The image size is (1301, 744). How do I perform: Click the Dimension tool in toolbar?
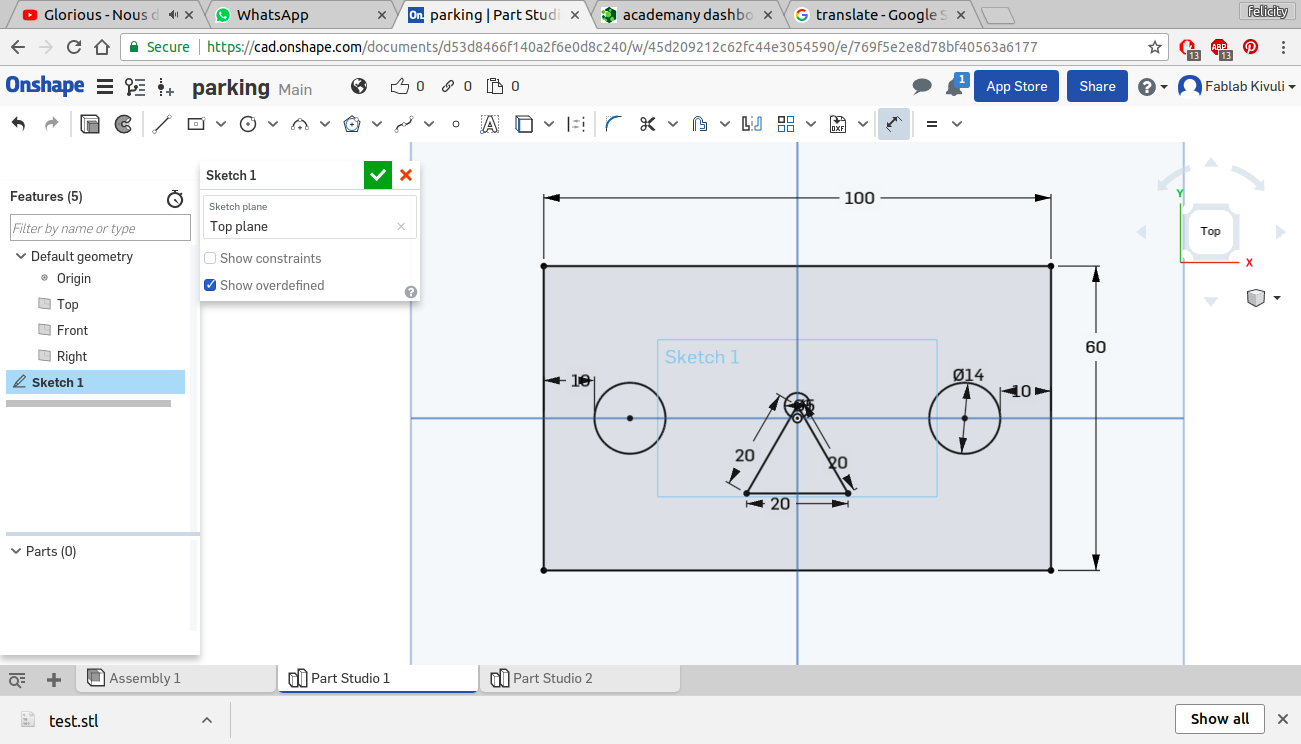[893, 124]
